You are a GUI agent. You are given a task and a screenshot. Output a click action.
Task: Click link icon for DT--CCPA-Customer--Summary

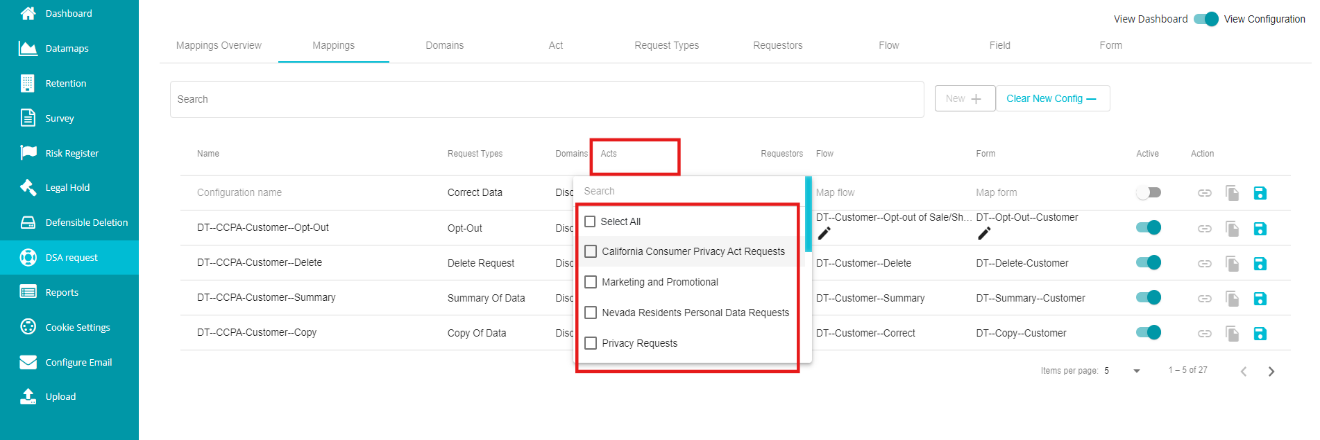(x=1205, y=299)
